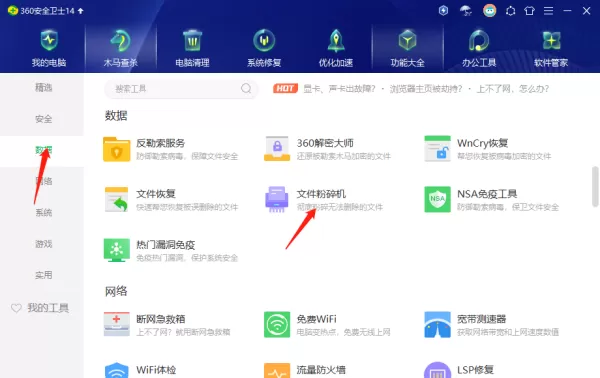600x378 pixels.
Task: Select 系统 sidebar tab
Action: point(44,212)
